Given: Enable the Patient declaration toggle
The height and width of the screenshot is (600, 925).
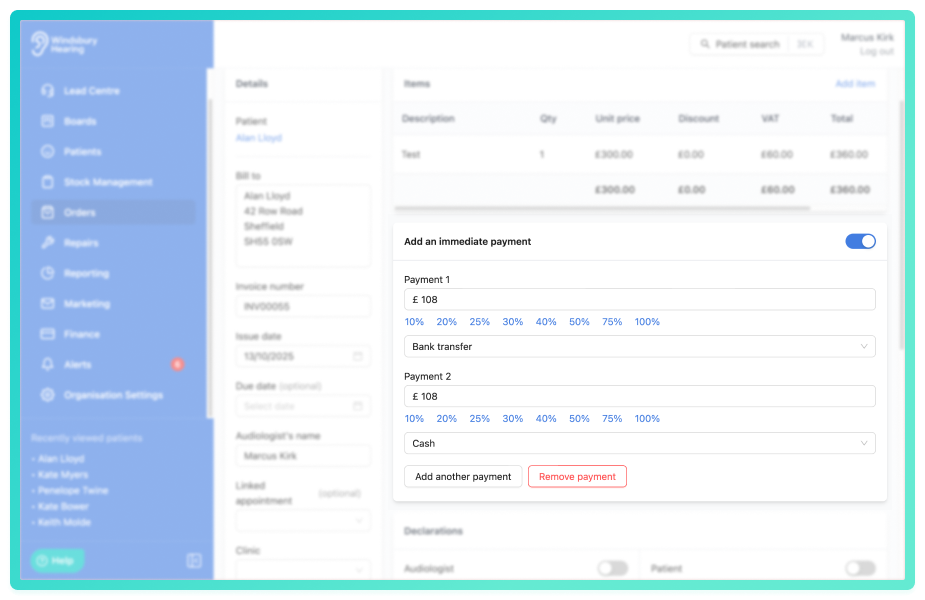Looking at the screenshot, I should (x=861, y=568).
